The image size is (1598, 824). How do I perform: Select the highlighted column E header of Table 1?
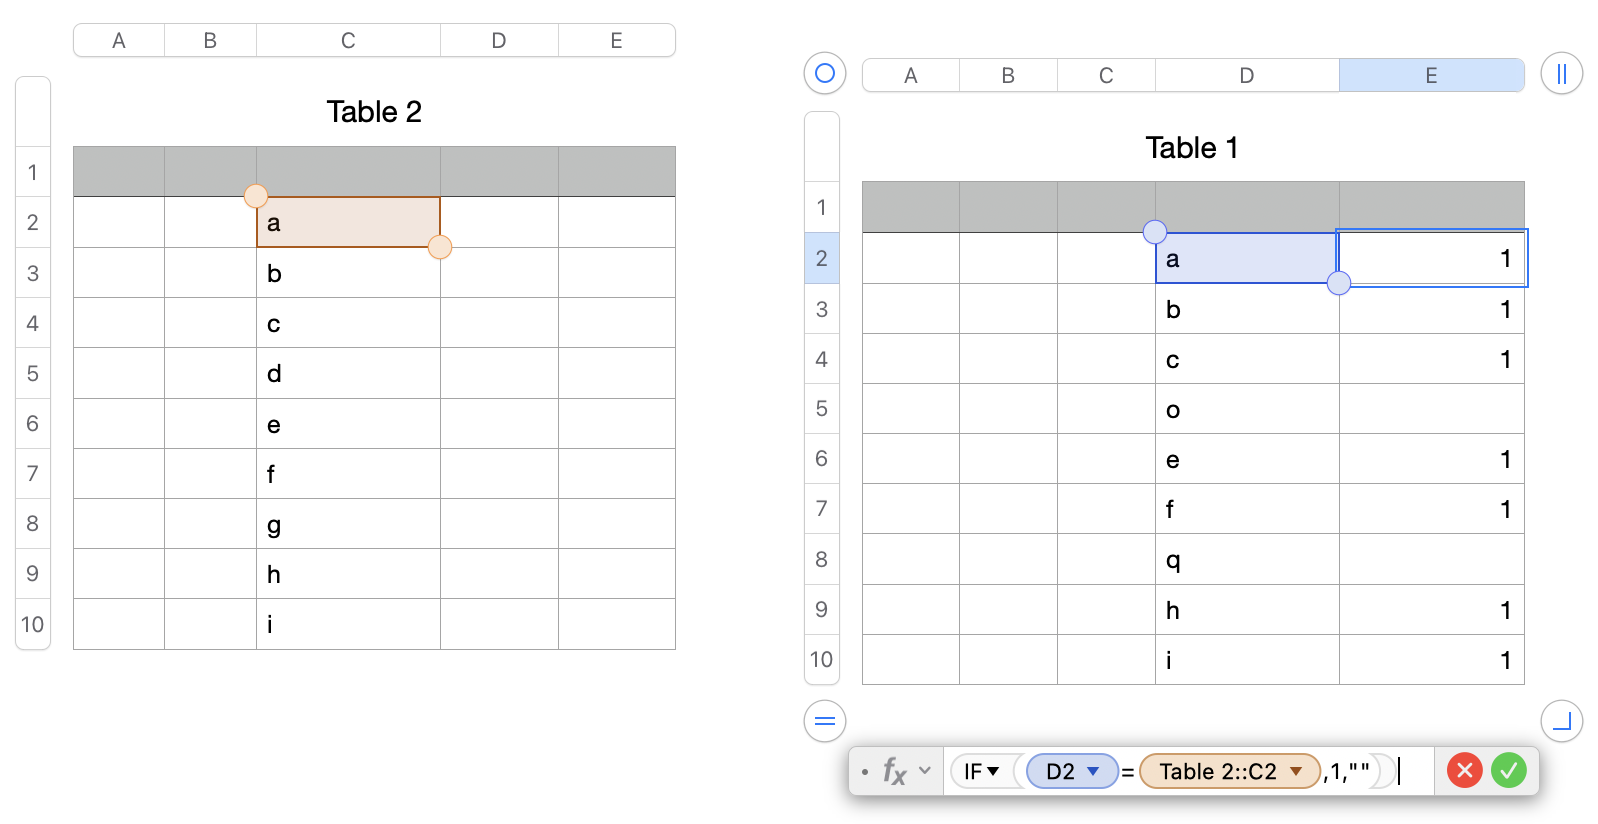[x=1431, y=74]
